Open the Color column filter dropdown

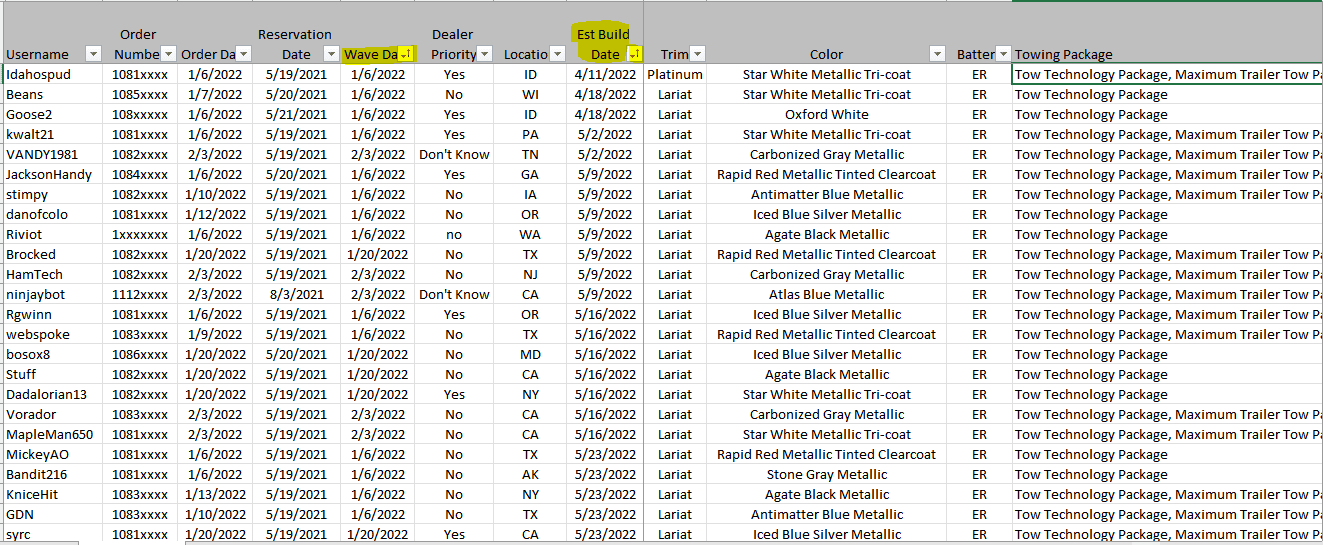(937, 54)
